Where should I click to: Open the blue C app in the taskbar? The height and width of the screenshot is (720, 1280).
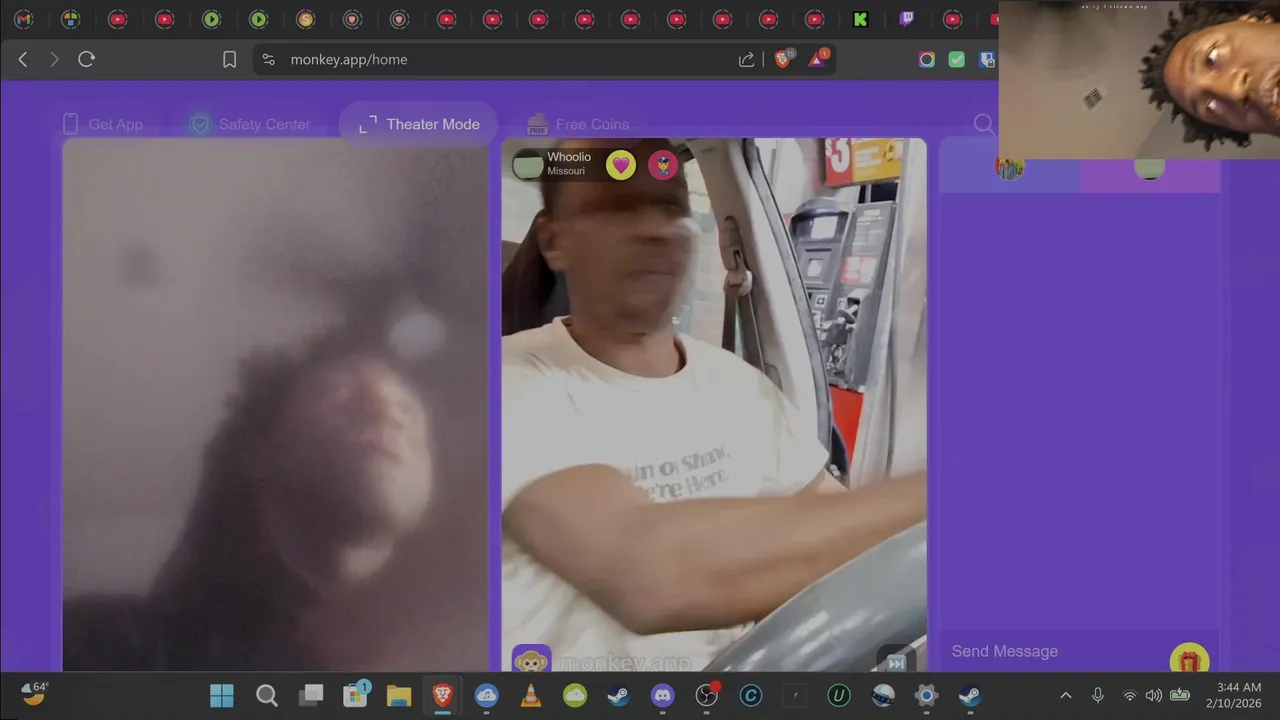pyautogui.click(x=751, y=695)
